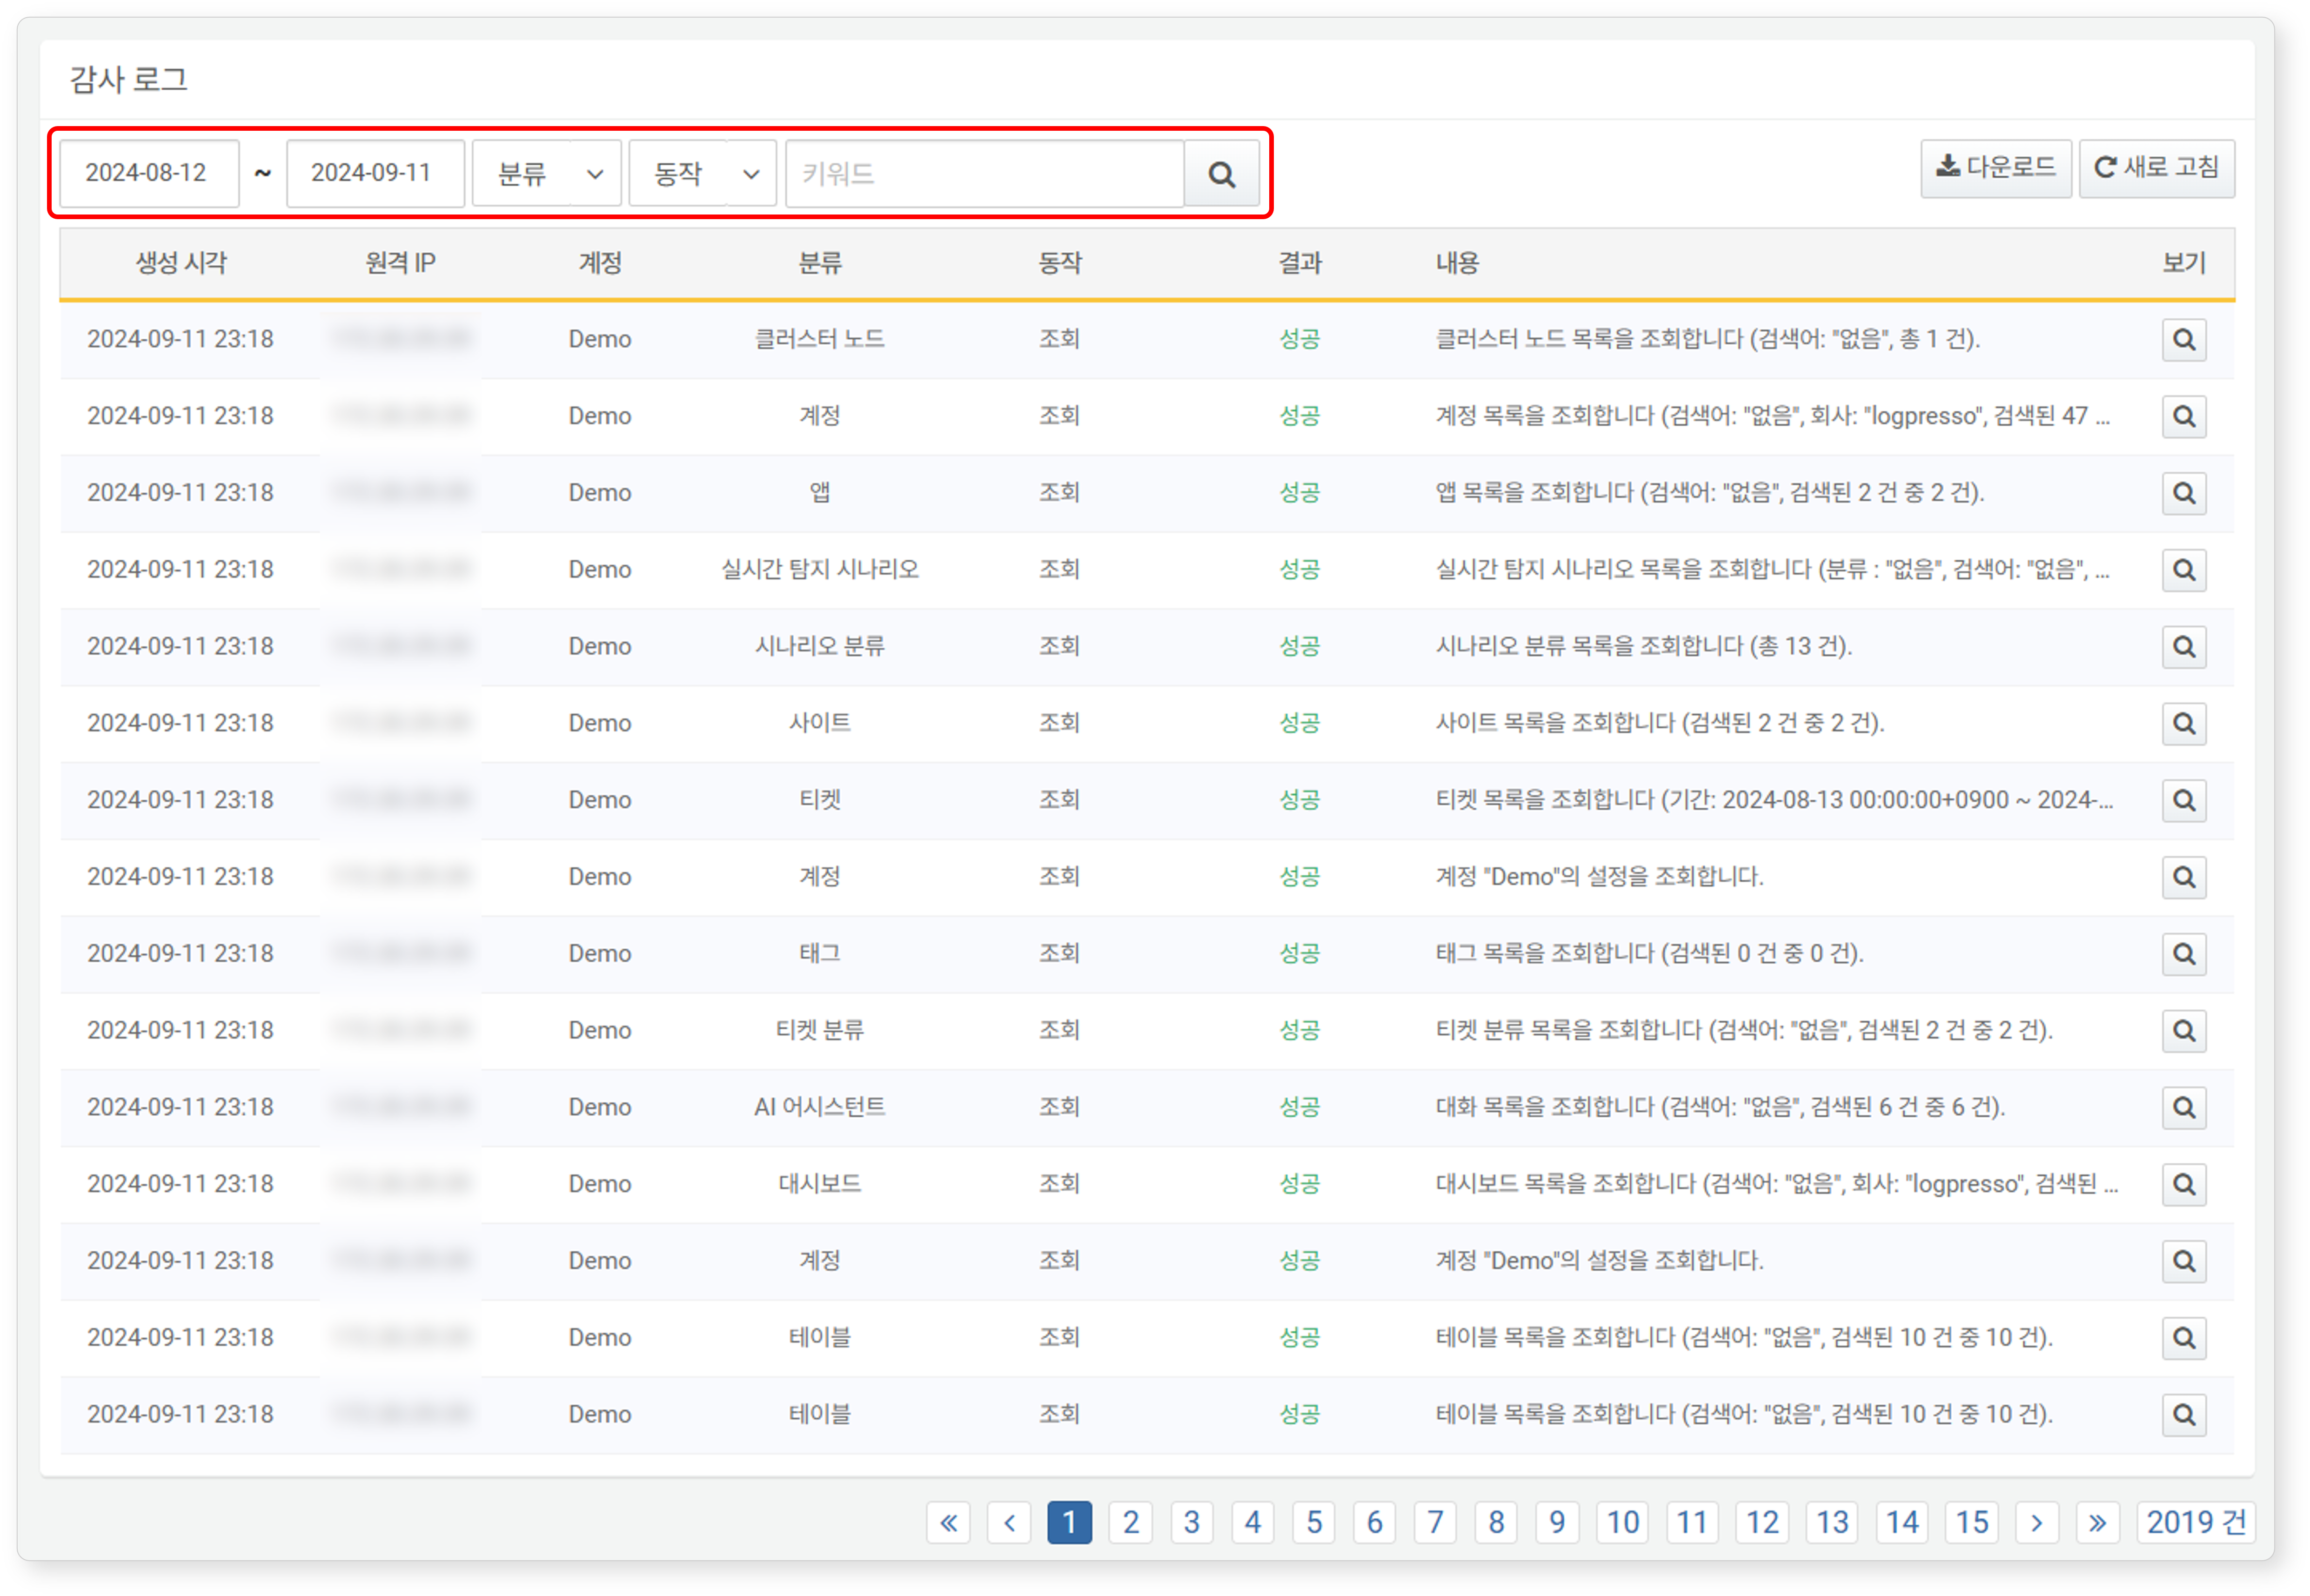The width and height of the screenshot is (2310, 1596).
Task: Click the 원격 IP column header
Action: [400, 263]
